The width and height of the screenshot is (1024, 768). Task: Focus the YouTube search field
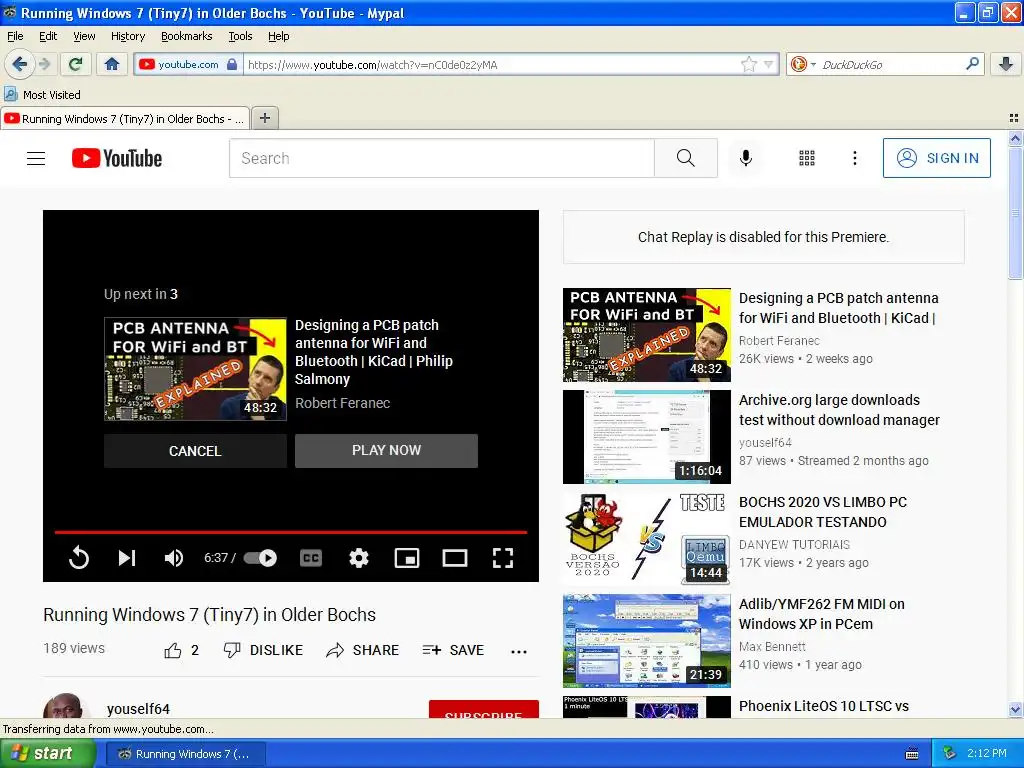click(x=441, y=158)
